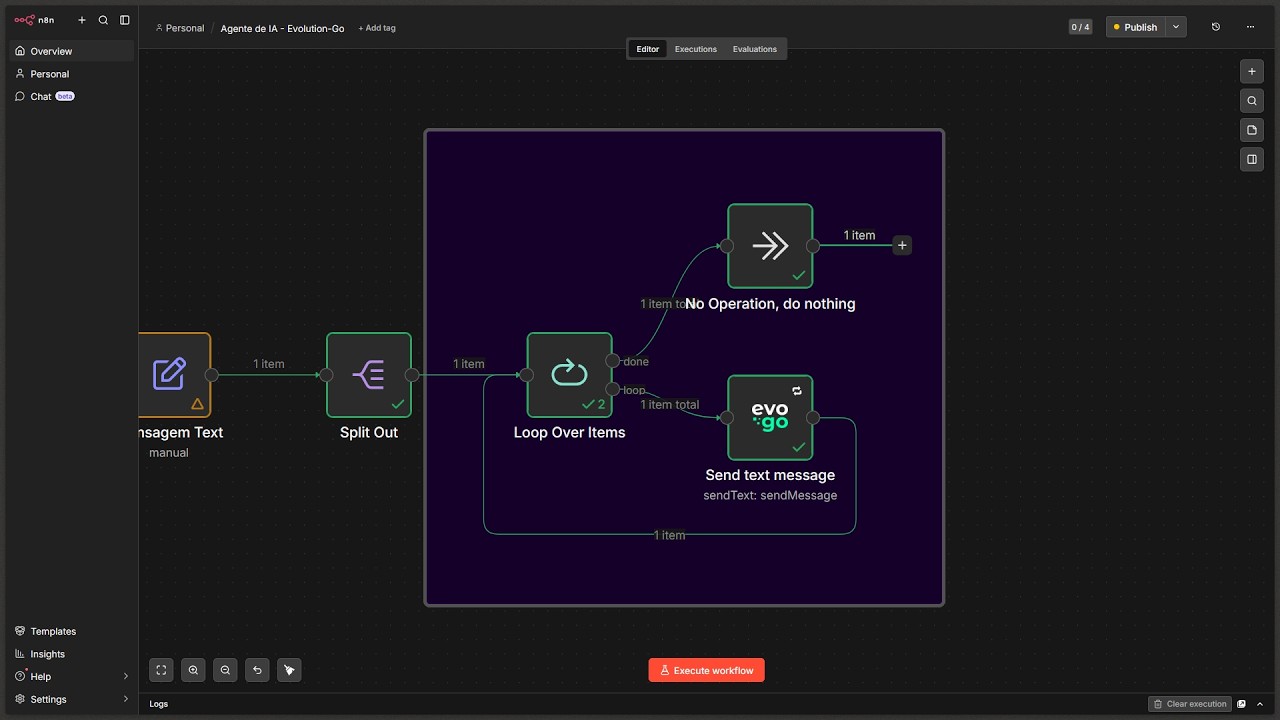Switch to the Evaluations tab

(x=755, y=49)
